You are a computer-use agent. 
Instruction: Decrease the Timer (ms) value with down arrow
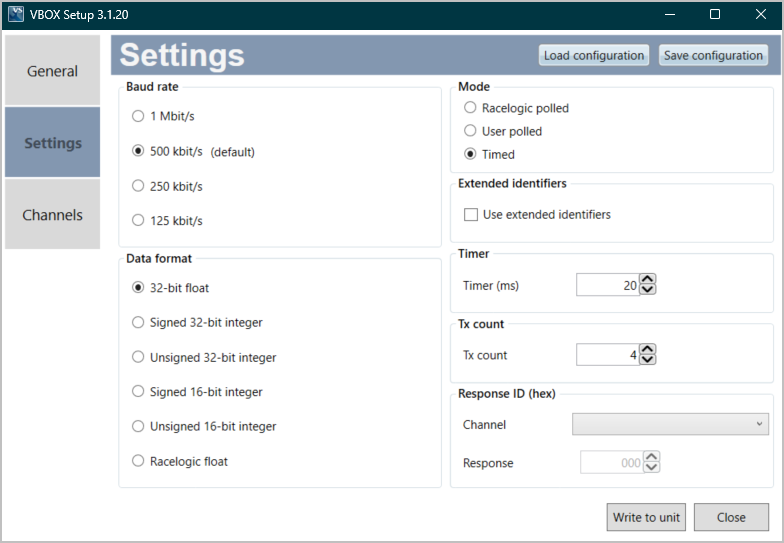(648, 290)
